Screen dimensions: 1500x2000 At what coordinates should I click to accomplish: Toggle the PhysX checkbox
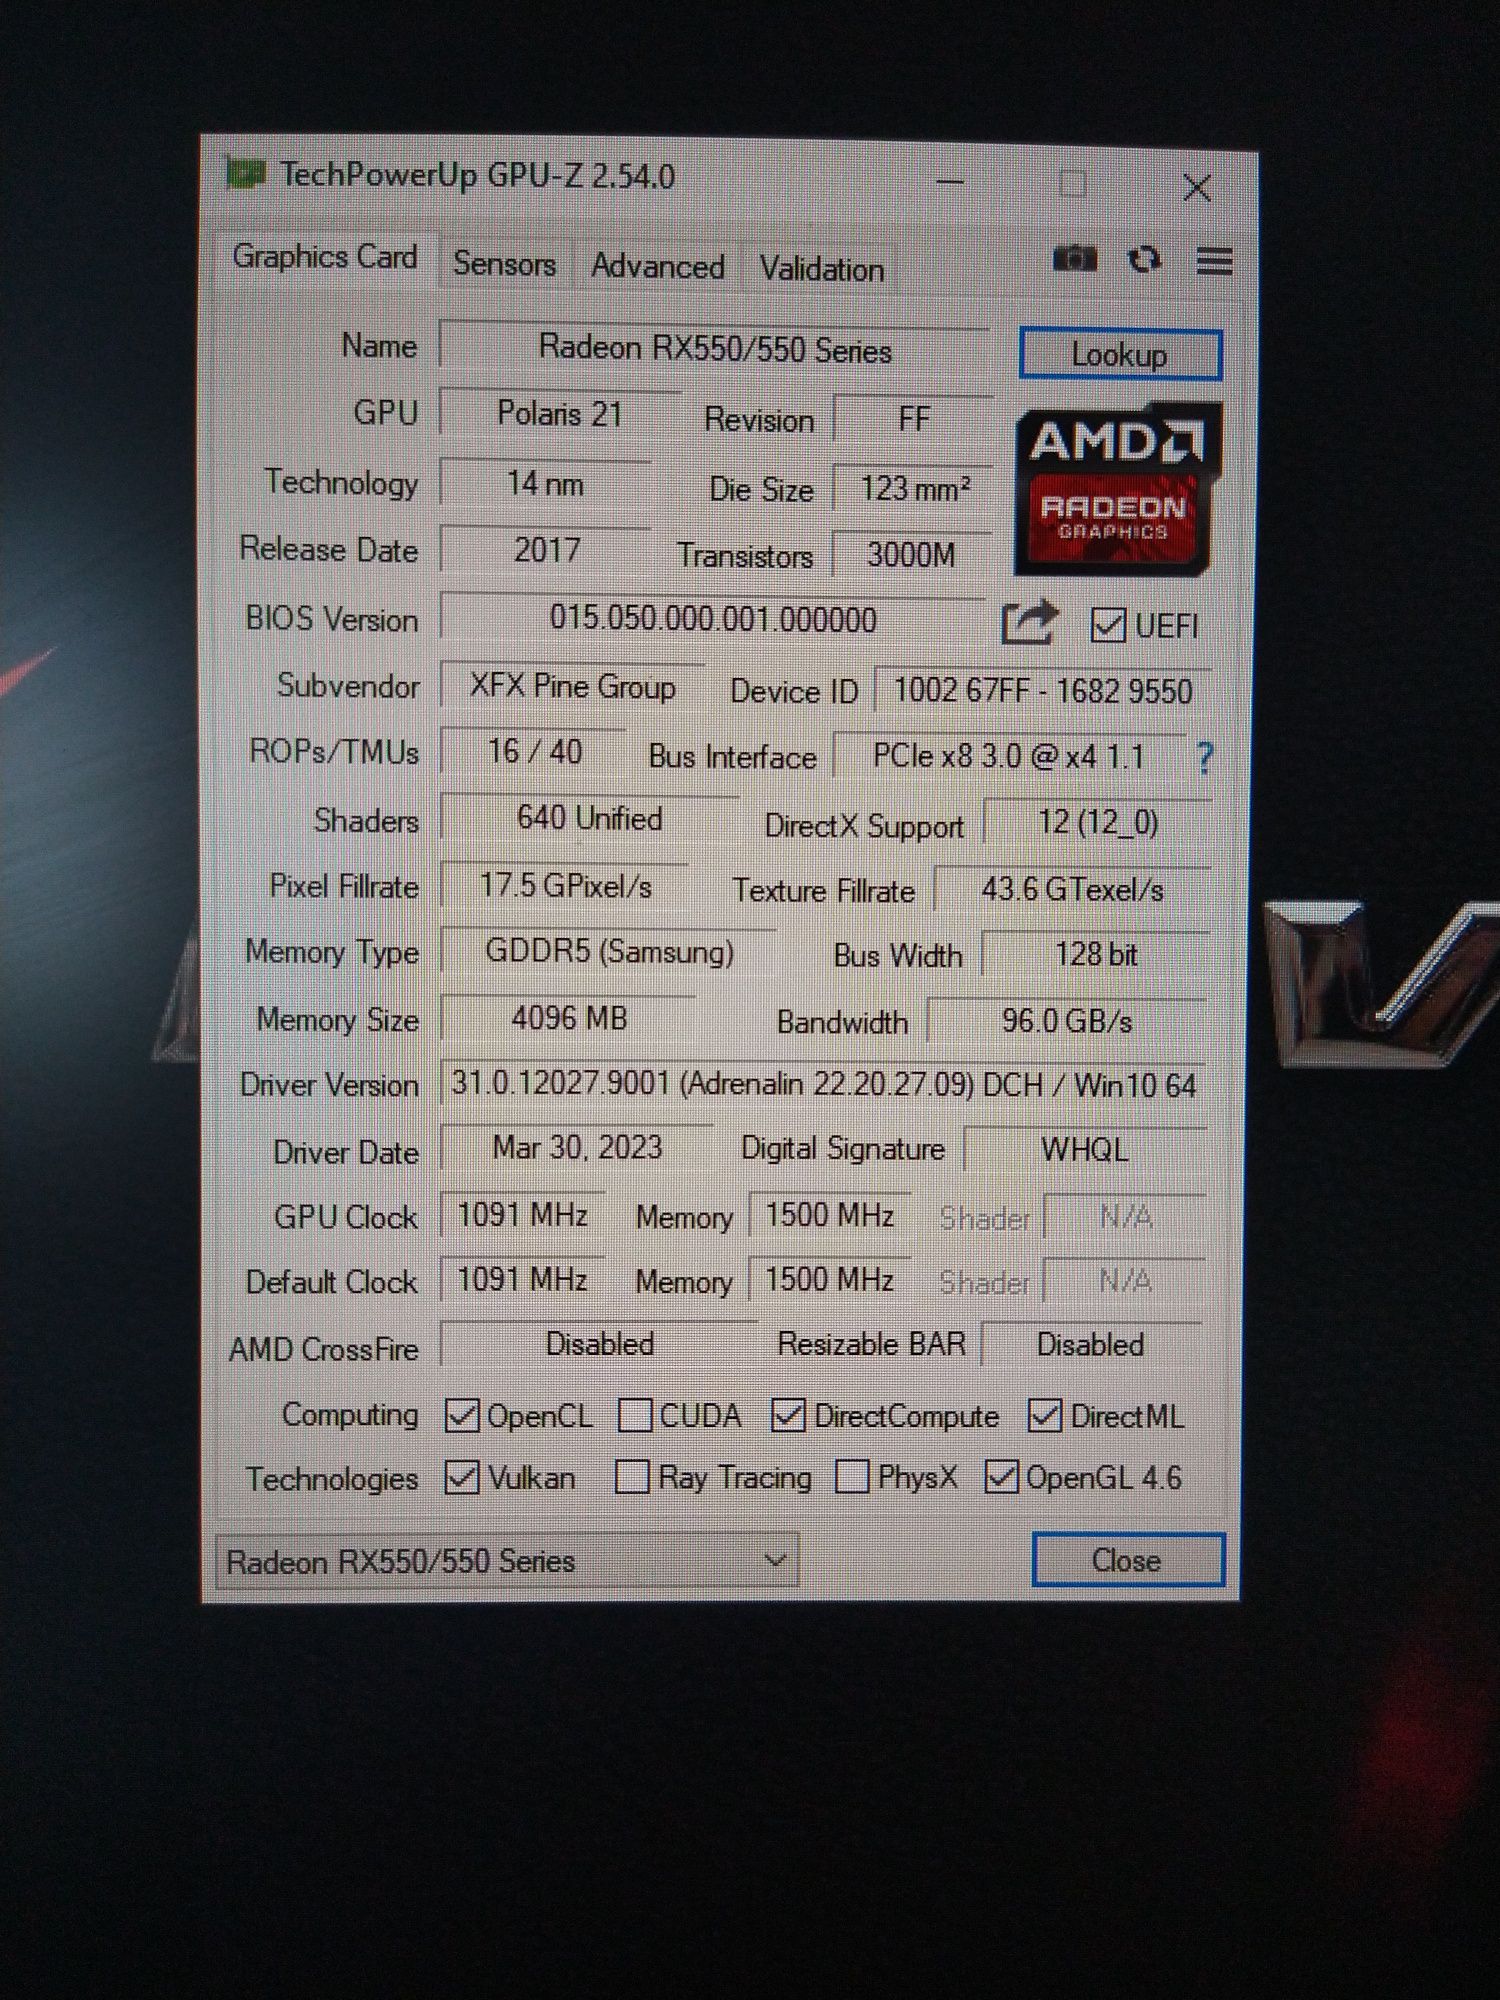(x=851, y=1477)
